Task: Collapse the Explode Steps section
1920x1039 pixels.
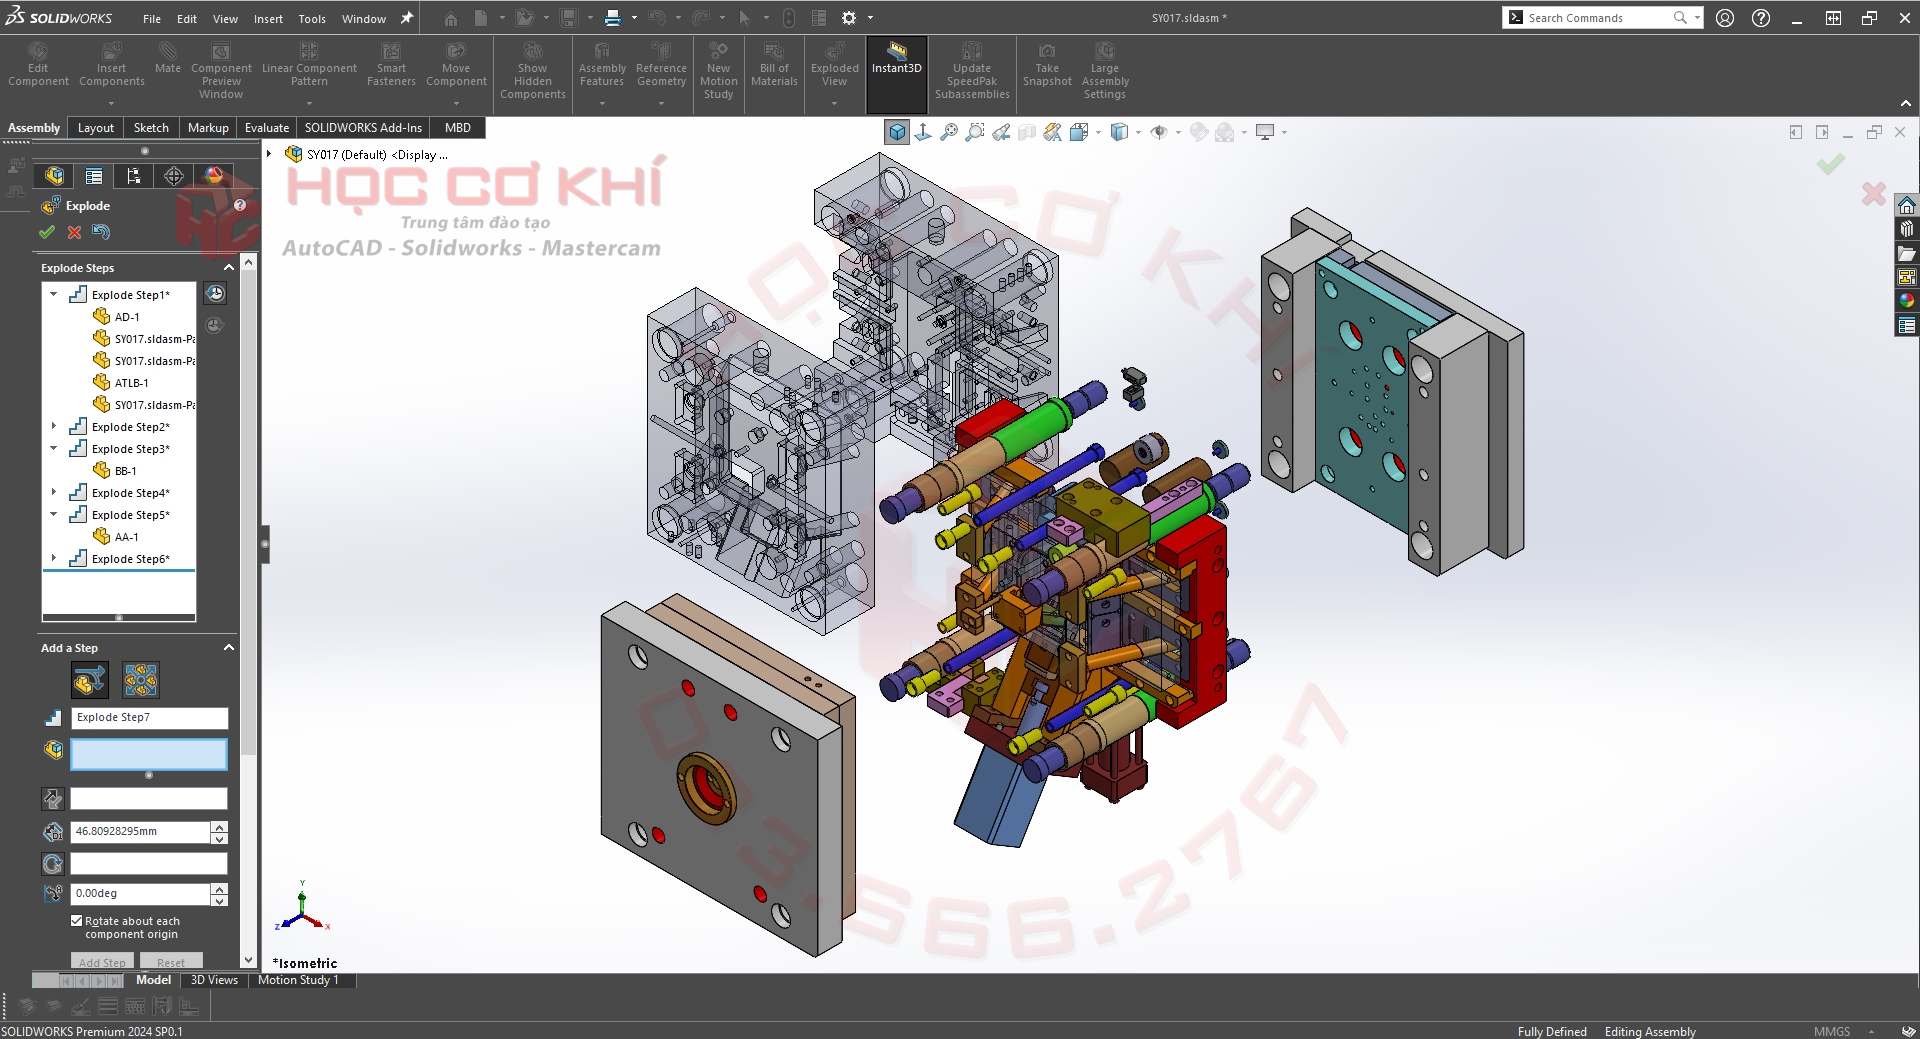Action: pyautogui.click(x=229, y=268)
